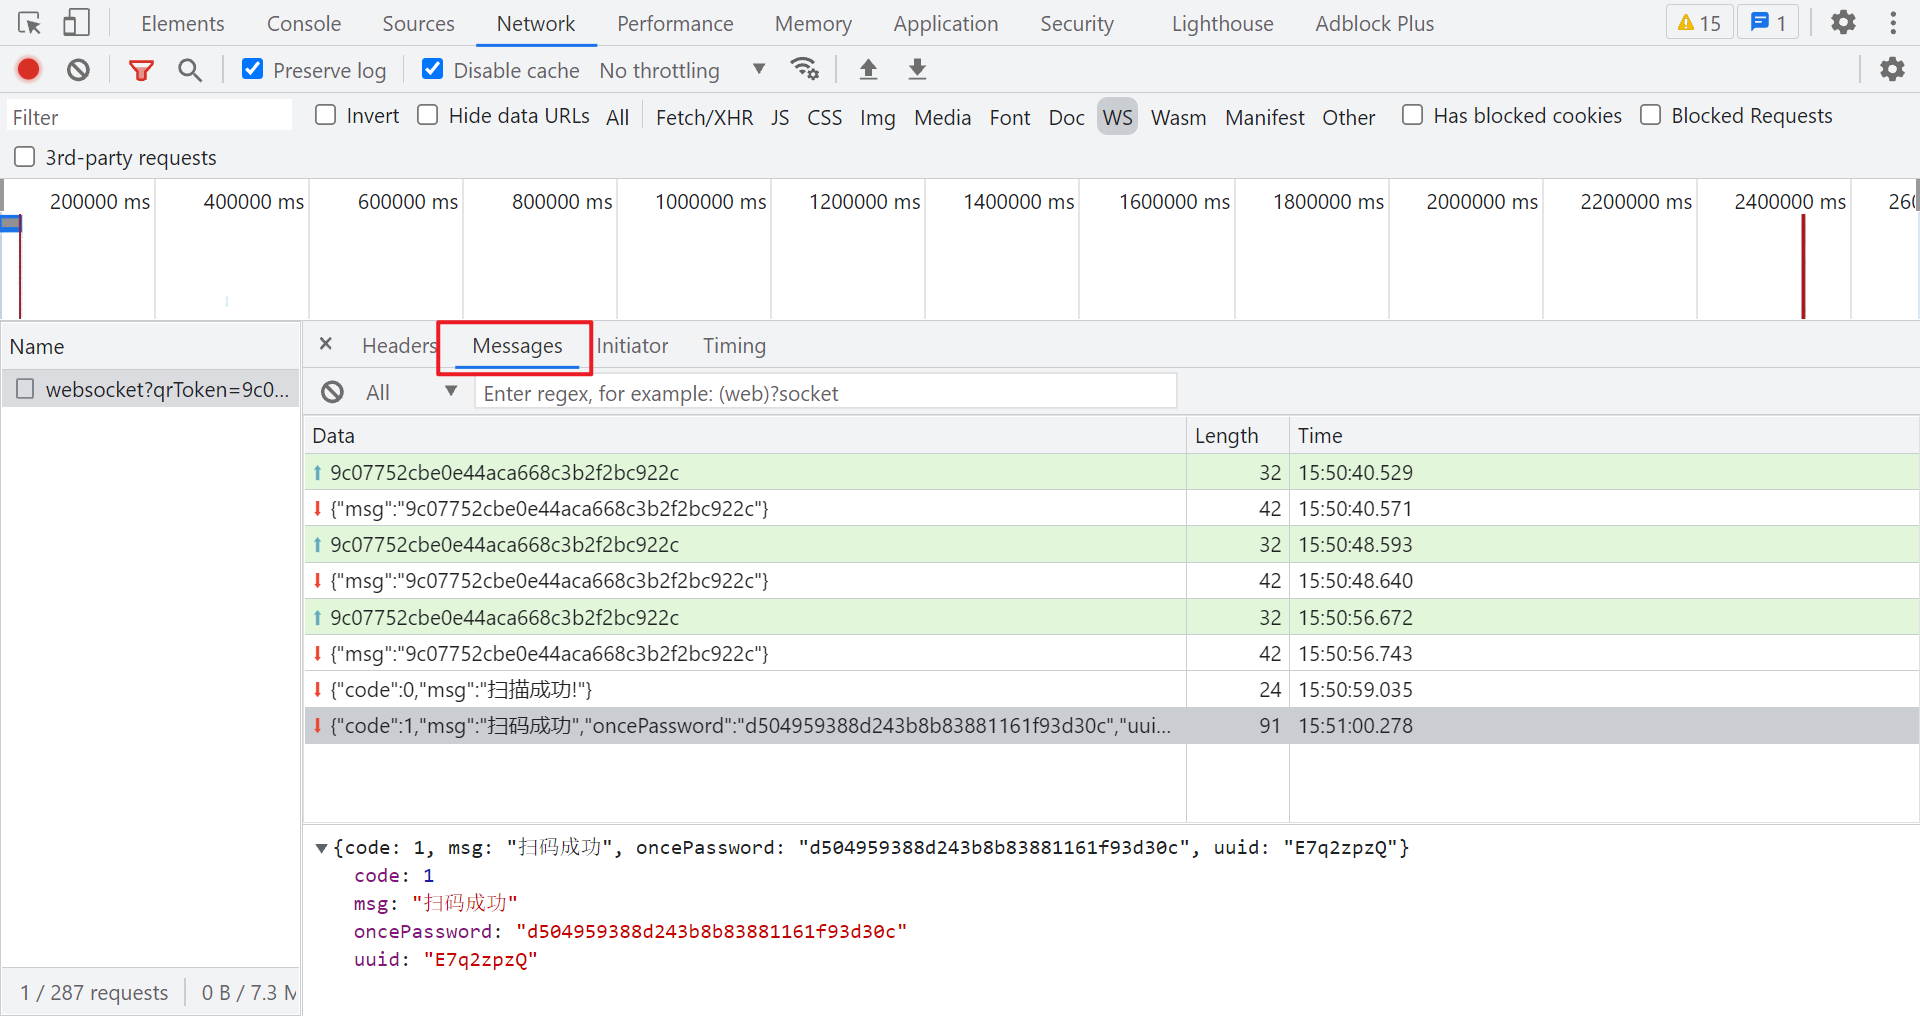Check the websocket request row checkbox
Screen dimensions: 1920x1016
click(x=25, y=388)
